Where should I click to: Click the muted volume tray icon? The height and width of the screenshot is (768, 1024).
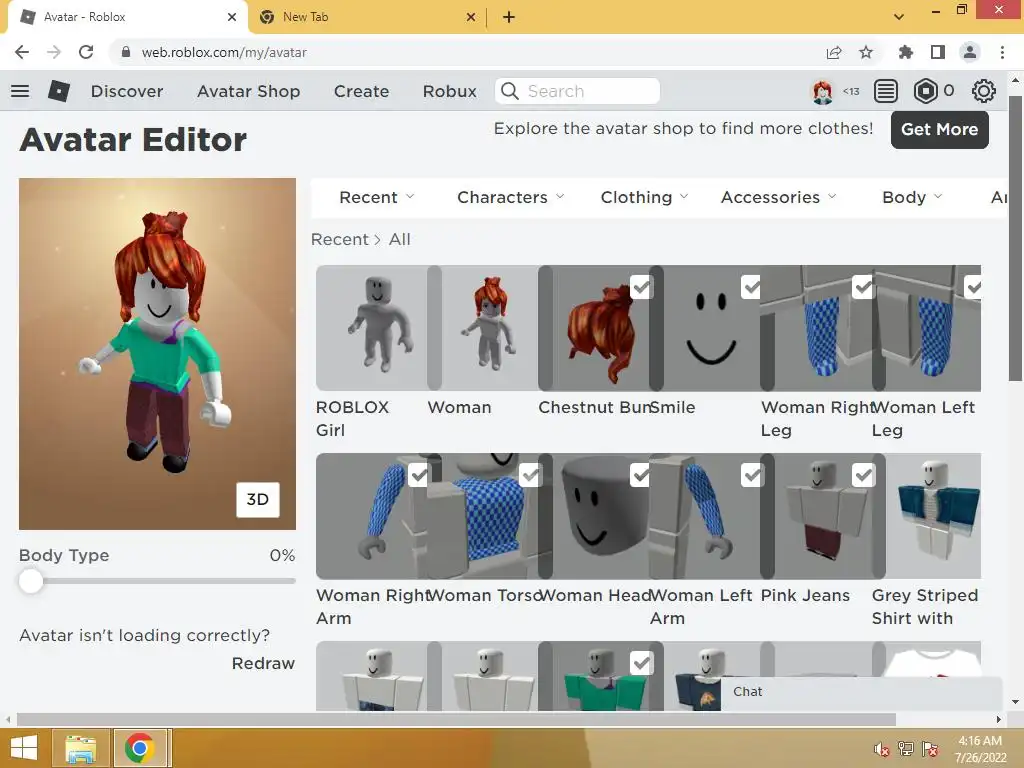[x=881, y=749]
